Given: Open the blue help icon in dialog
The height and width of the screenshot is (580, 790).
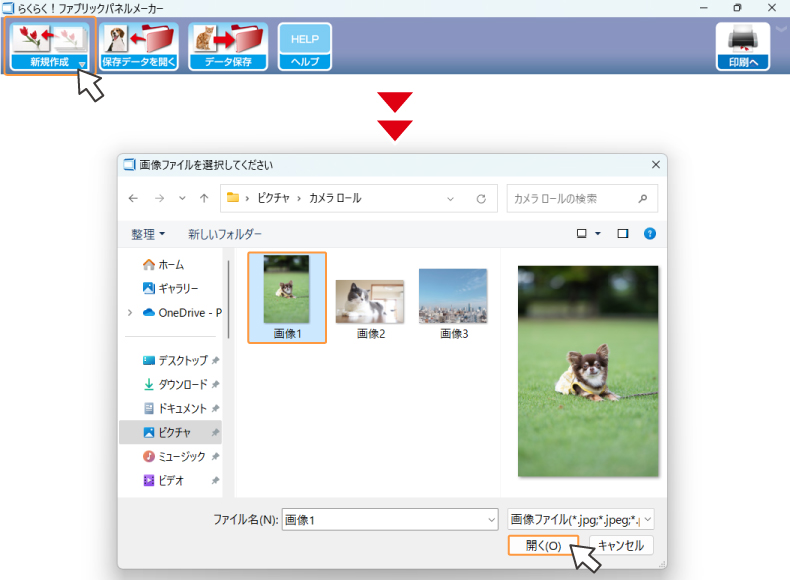Looking at the screenshot, I should click(650, 234).
